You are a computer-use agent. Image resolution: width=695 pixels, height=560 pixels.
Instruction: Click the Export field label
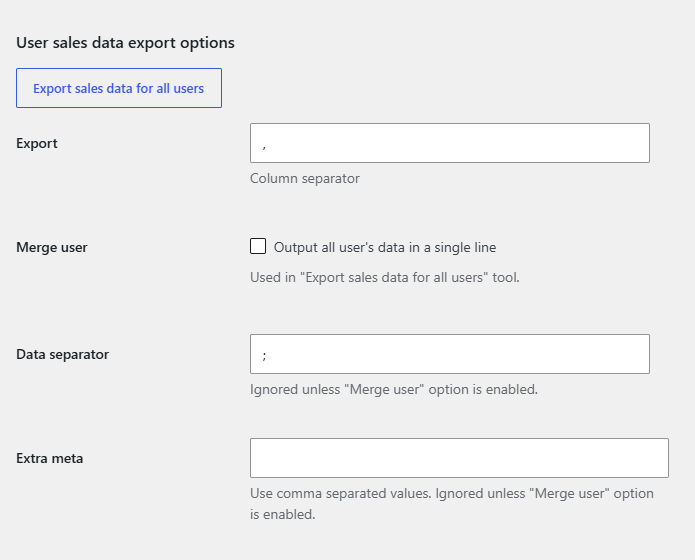coord(37,144)
